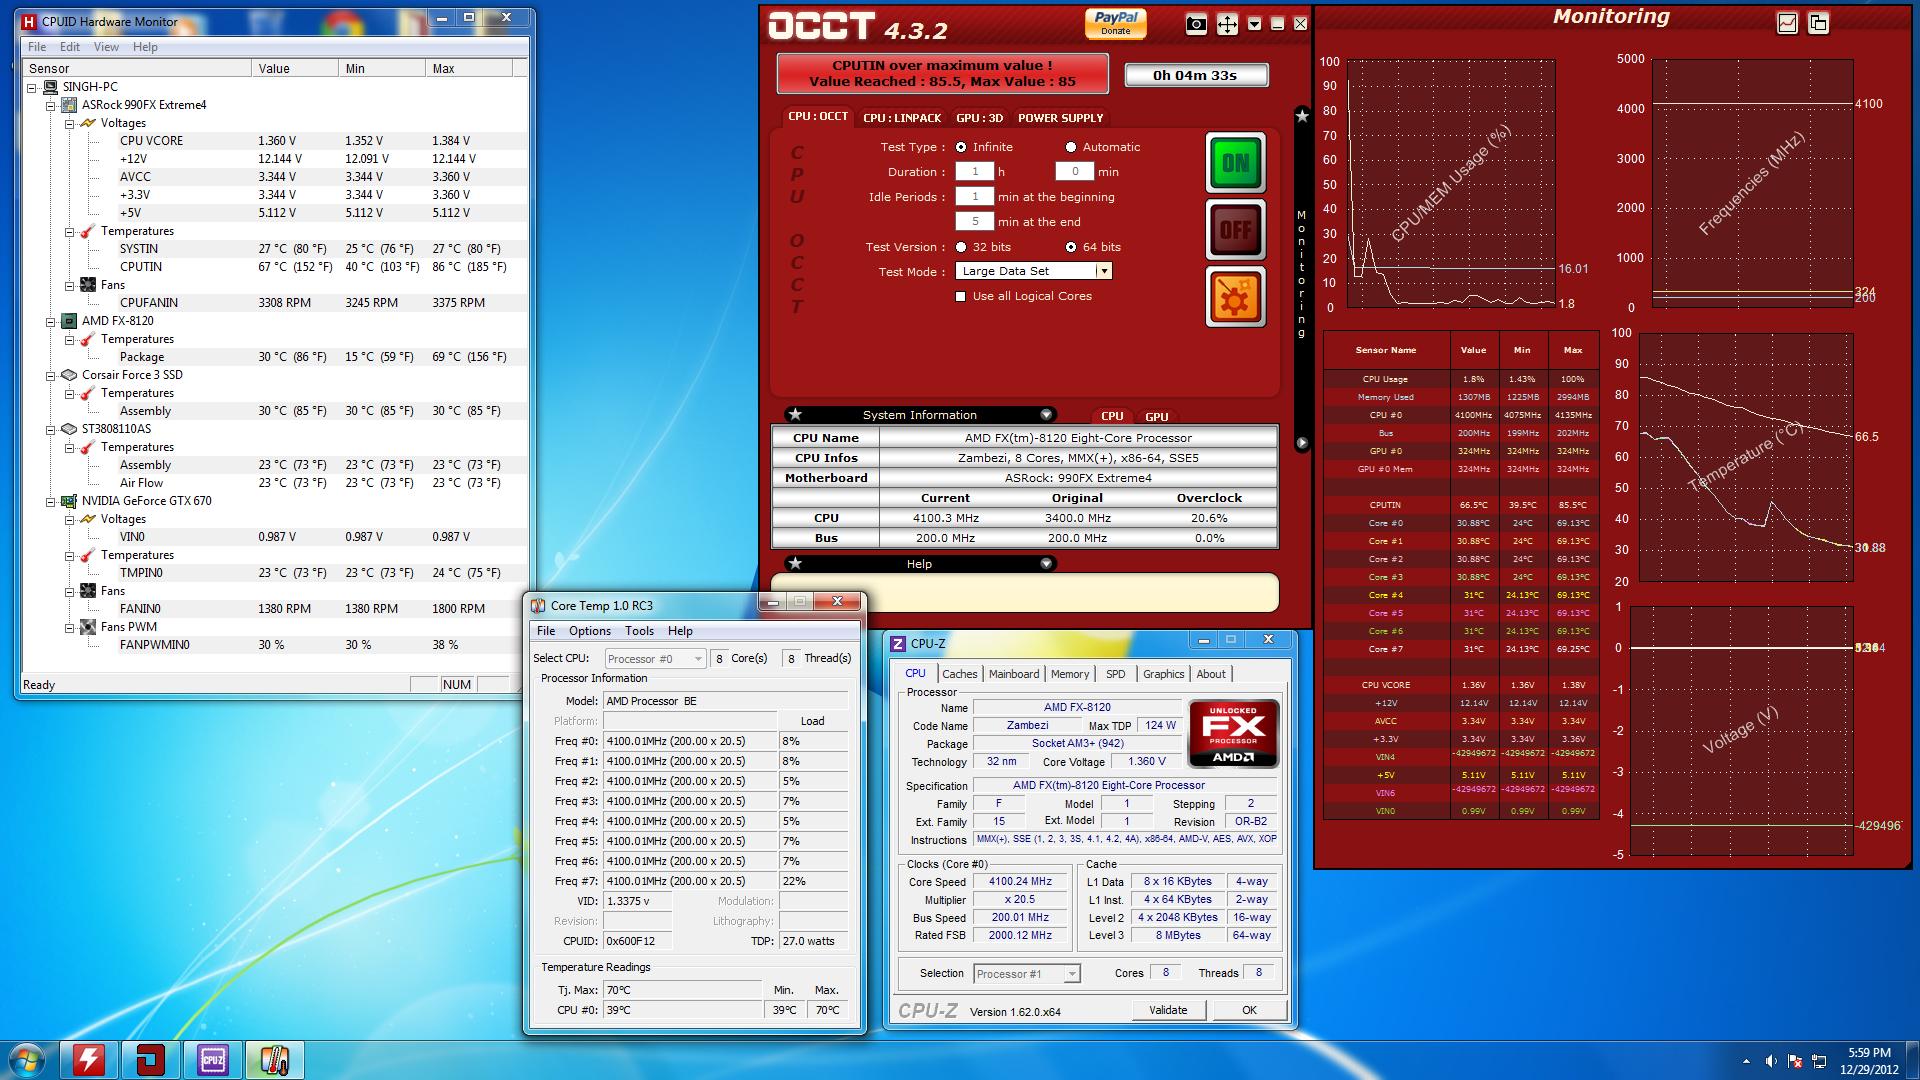Collapse the NVIDIA GeForce GTX 670 node
The height and width of the screenshot is (1080, 1920).
coord(51,501)
